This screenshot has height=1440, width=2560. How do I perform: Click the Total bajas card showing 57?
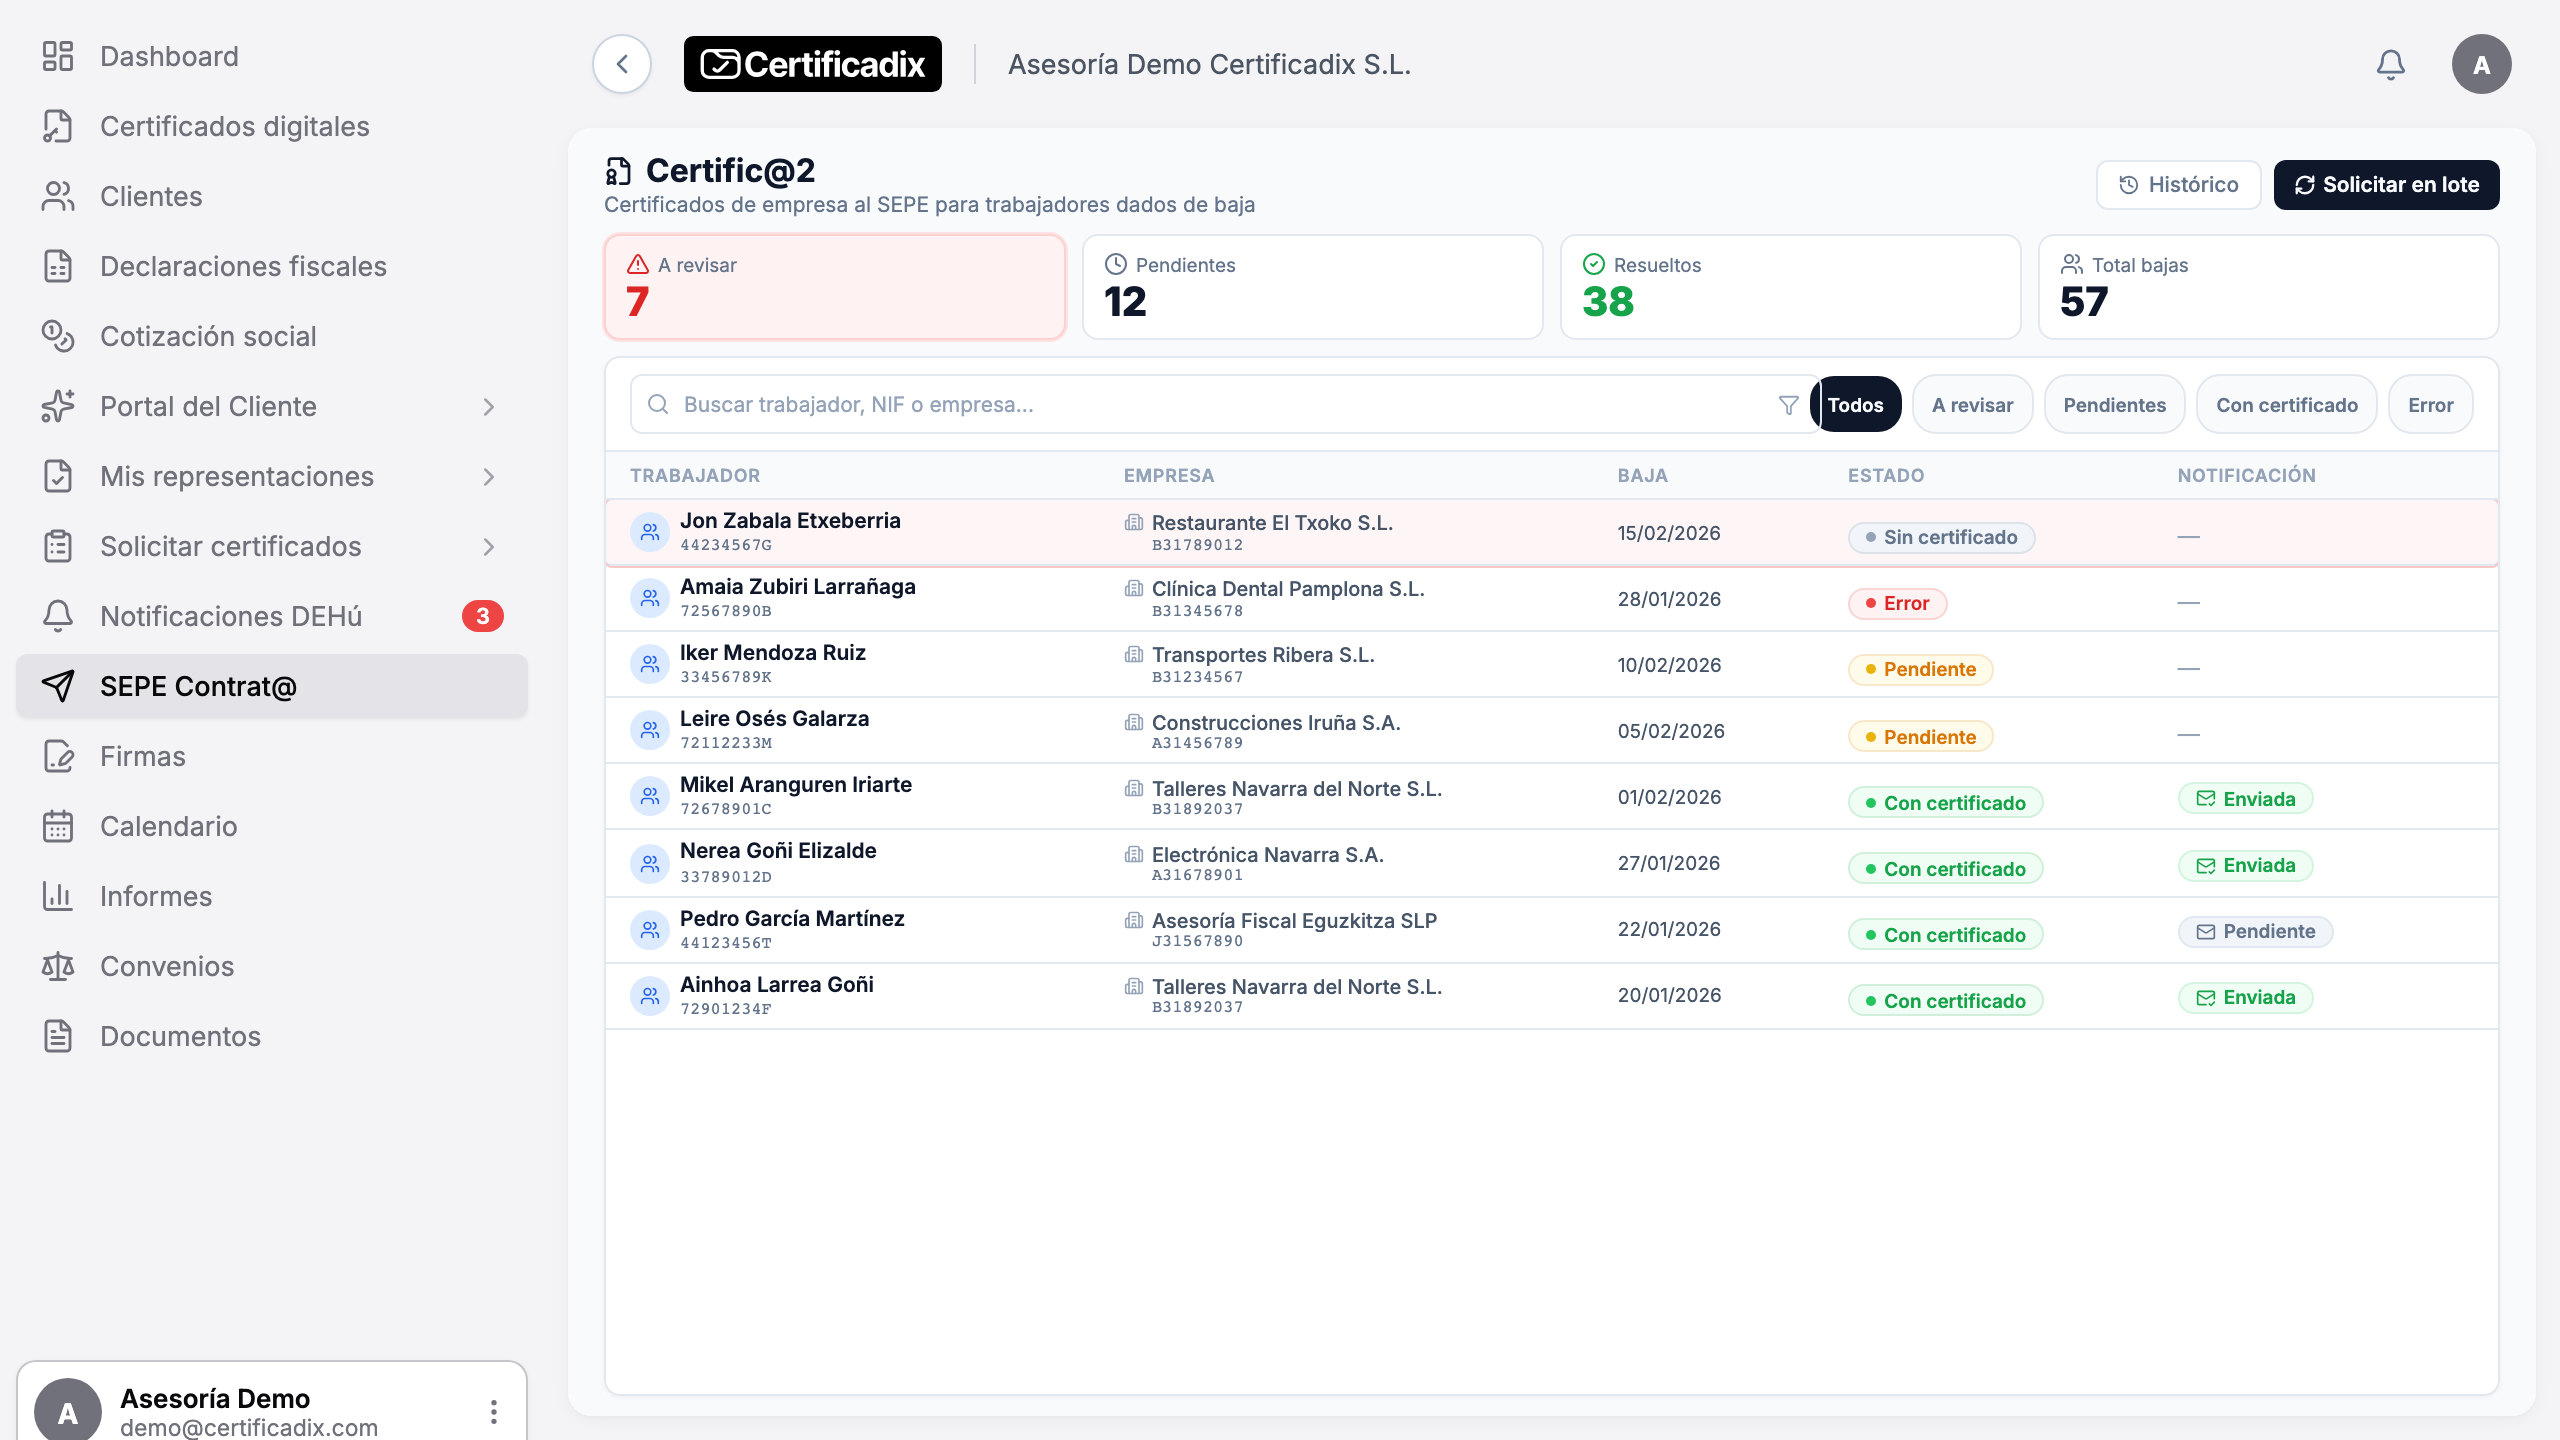[2269, 287]
